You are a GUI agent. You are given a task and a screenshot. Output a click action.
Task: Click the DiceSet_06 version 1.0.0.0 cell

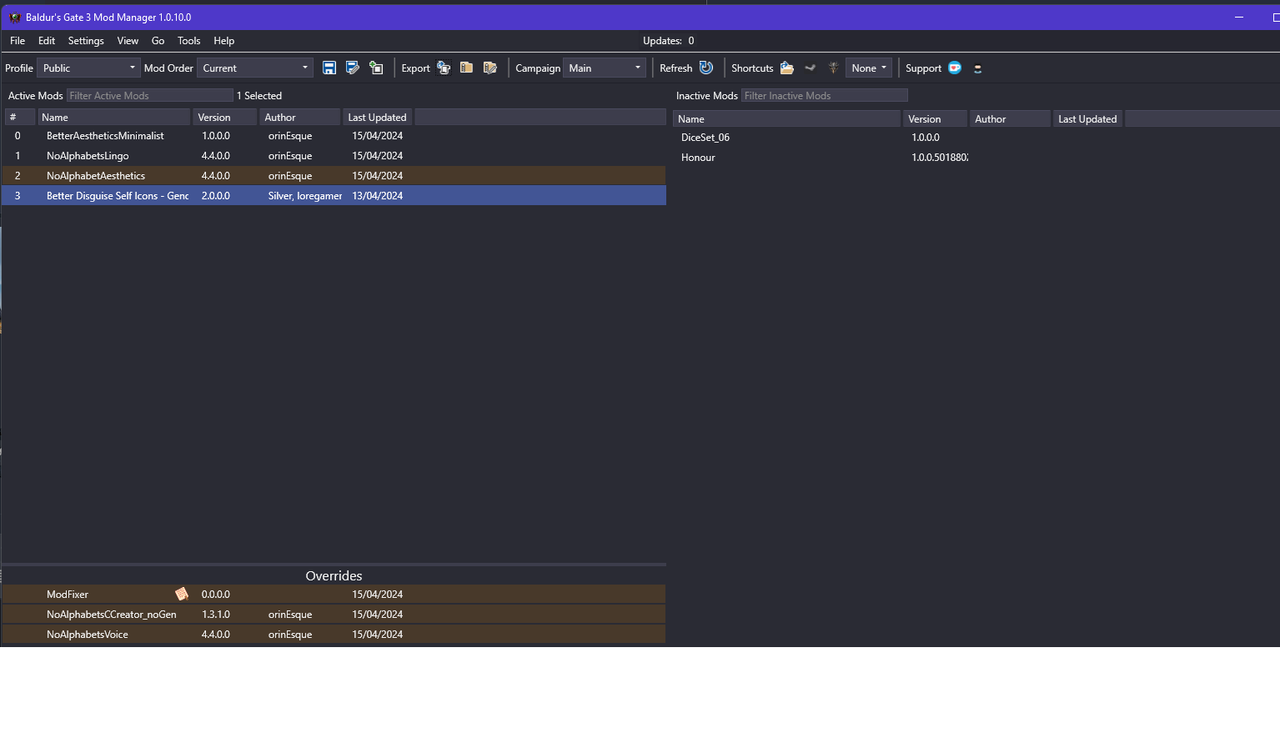[x=926, y=137]
